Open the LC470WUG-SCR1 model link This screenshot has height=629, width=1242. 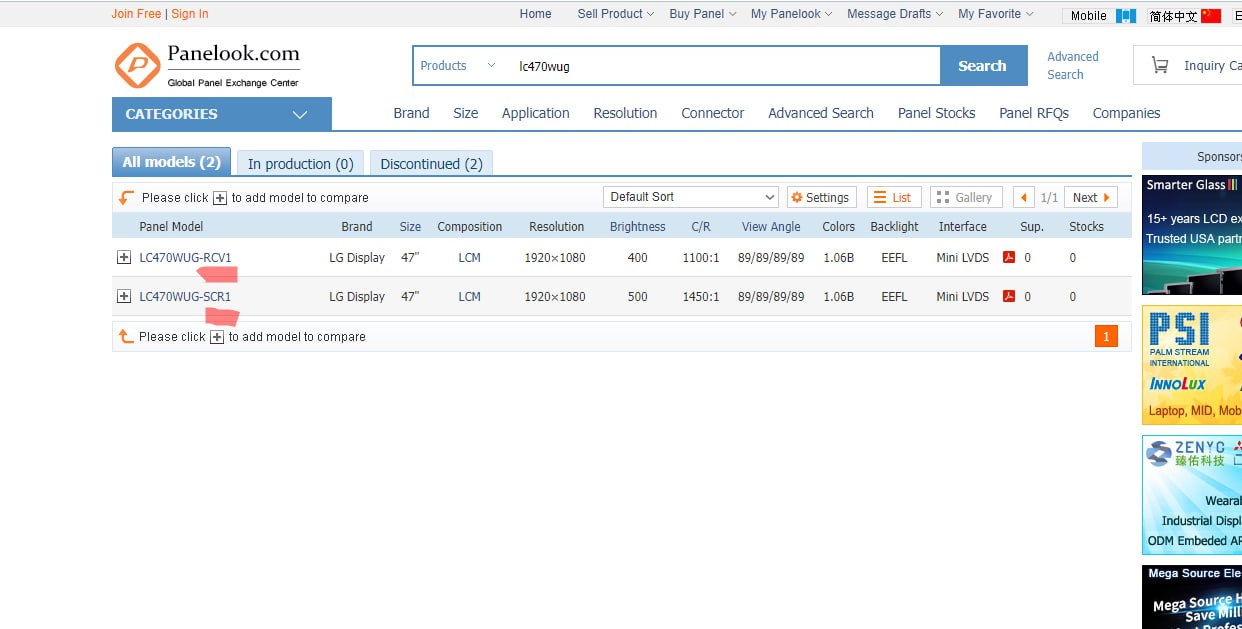(185, 296)
